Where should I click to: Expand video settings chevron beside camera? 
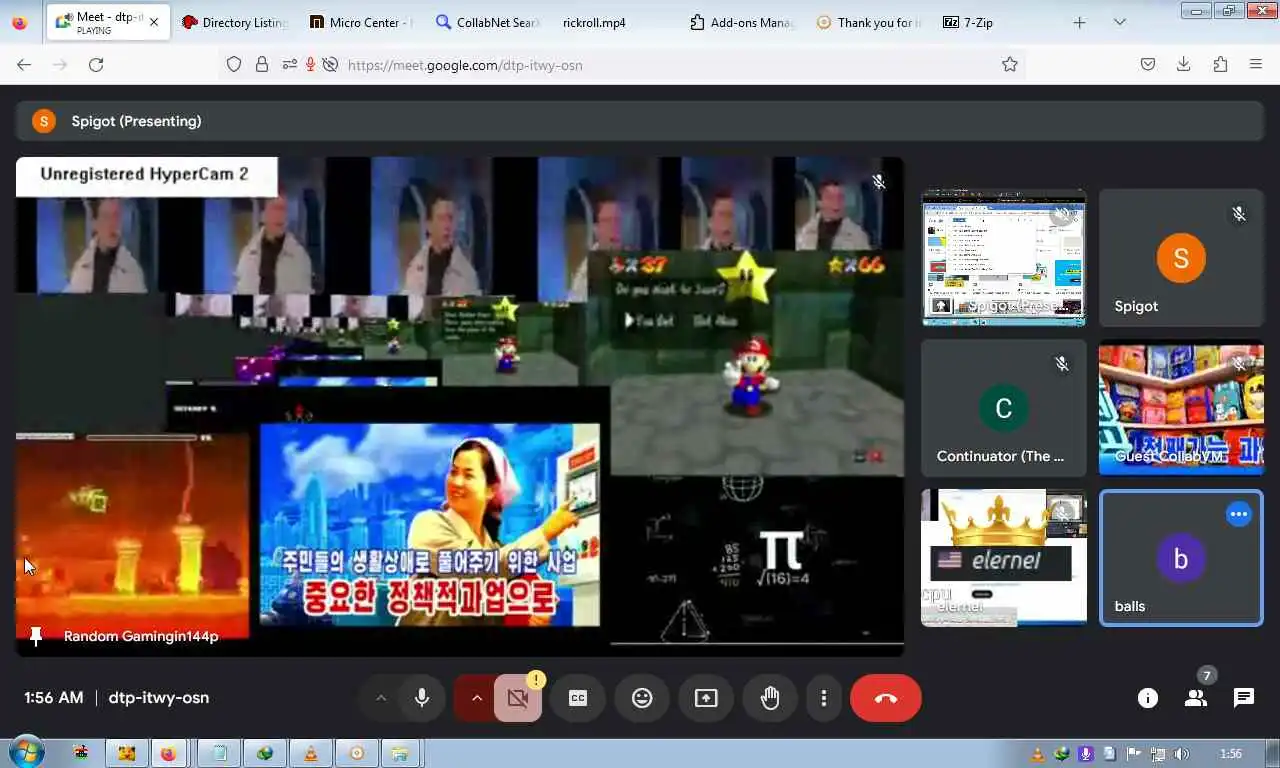pos(476,698)
